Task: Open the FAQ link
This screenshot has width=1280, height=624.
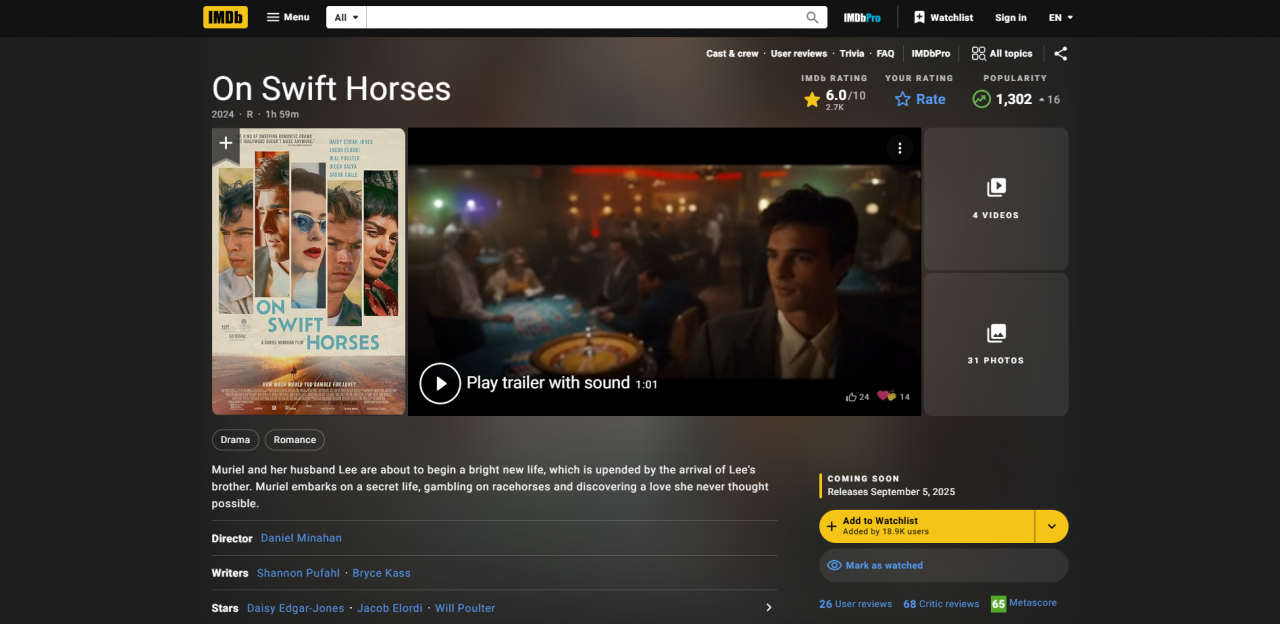Action: [x=886, y=54]
